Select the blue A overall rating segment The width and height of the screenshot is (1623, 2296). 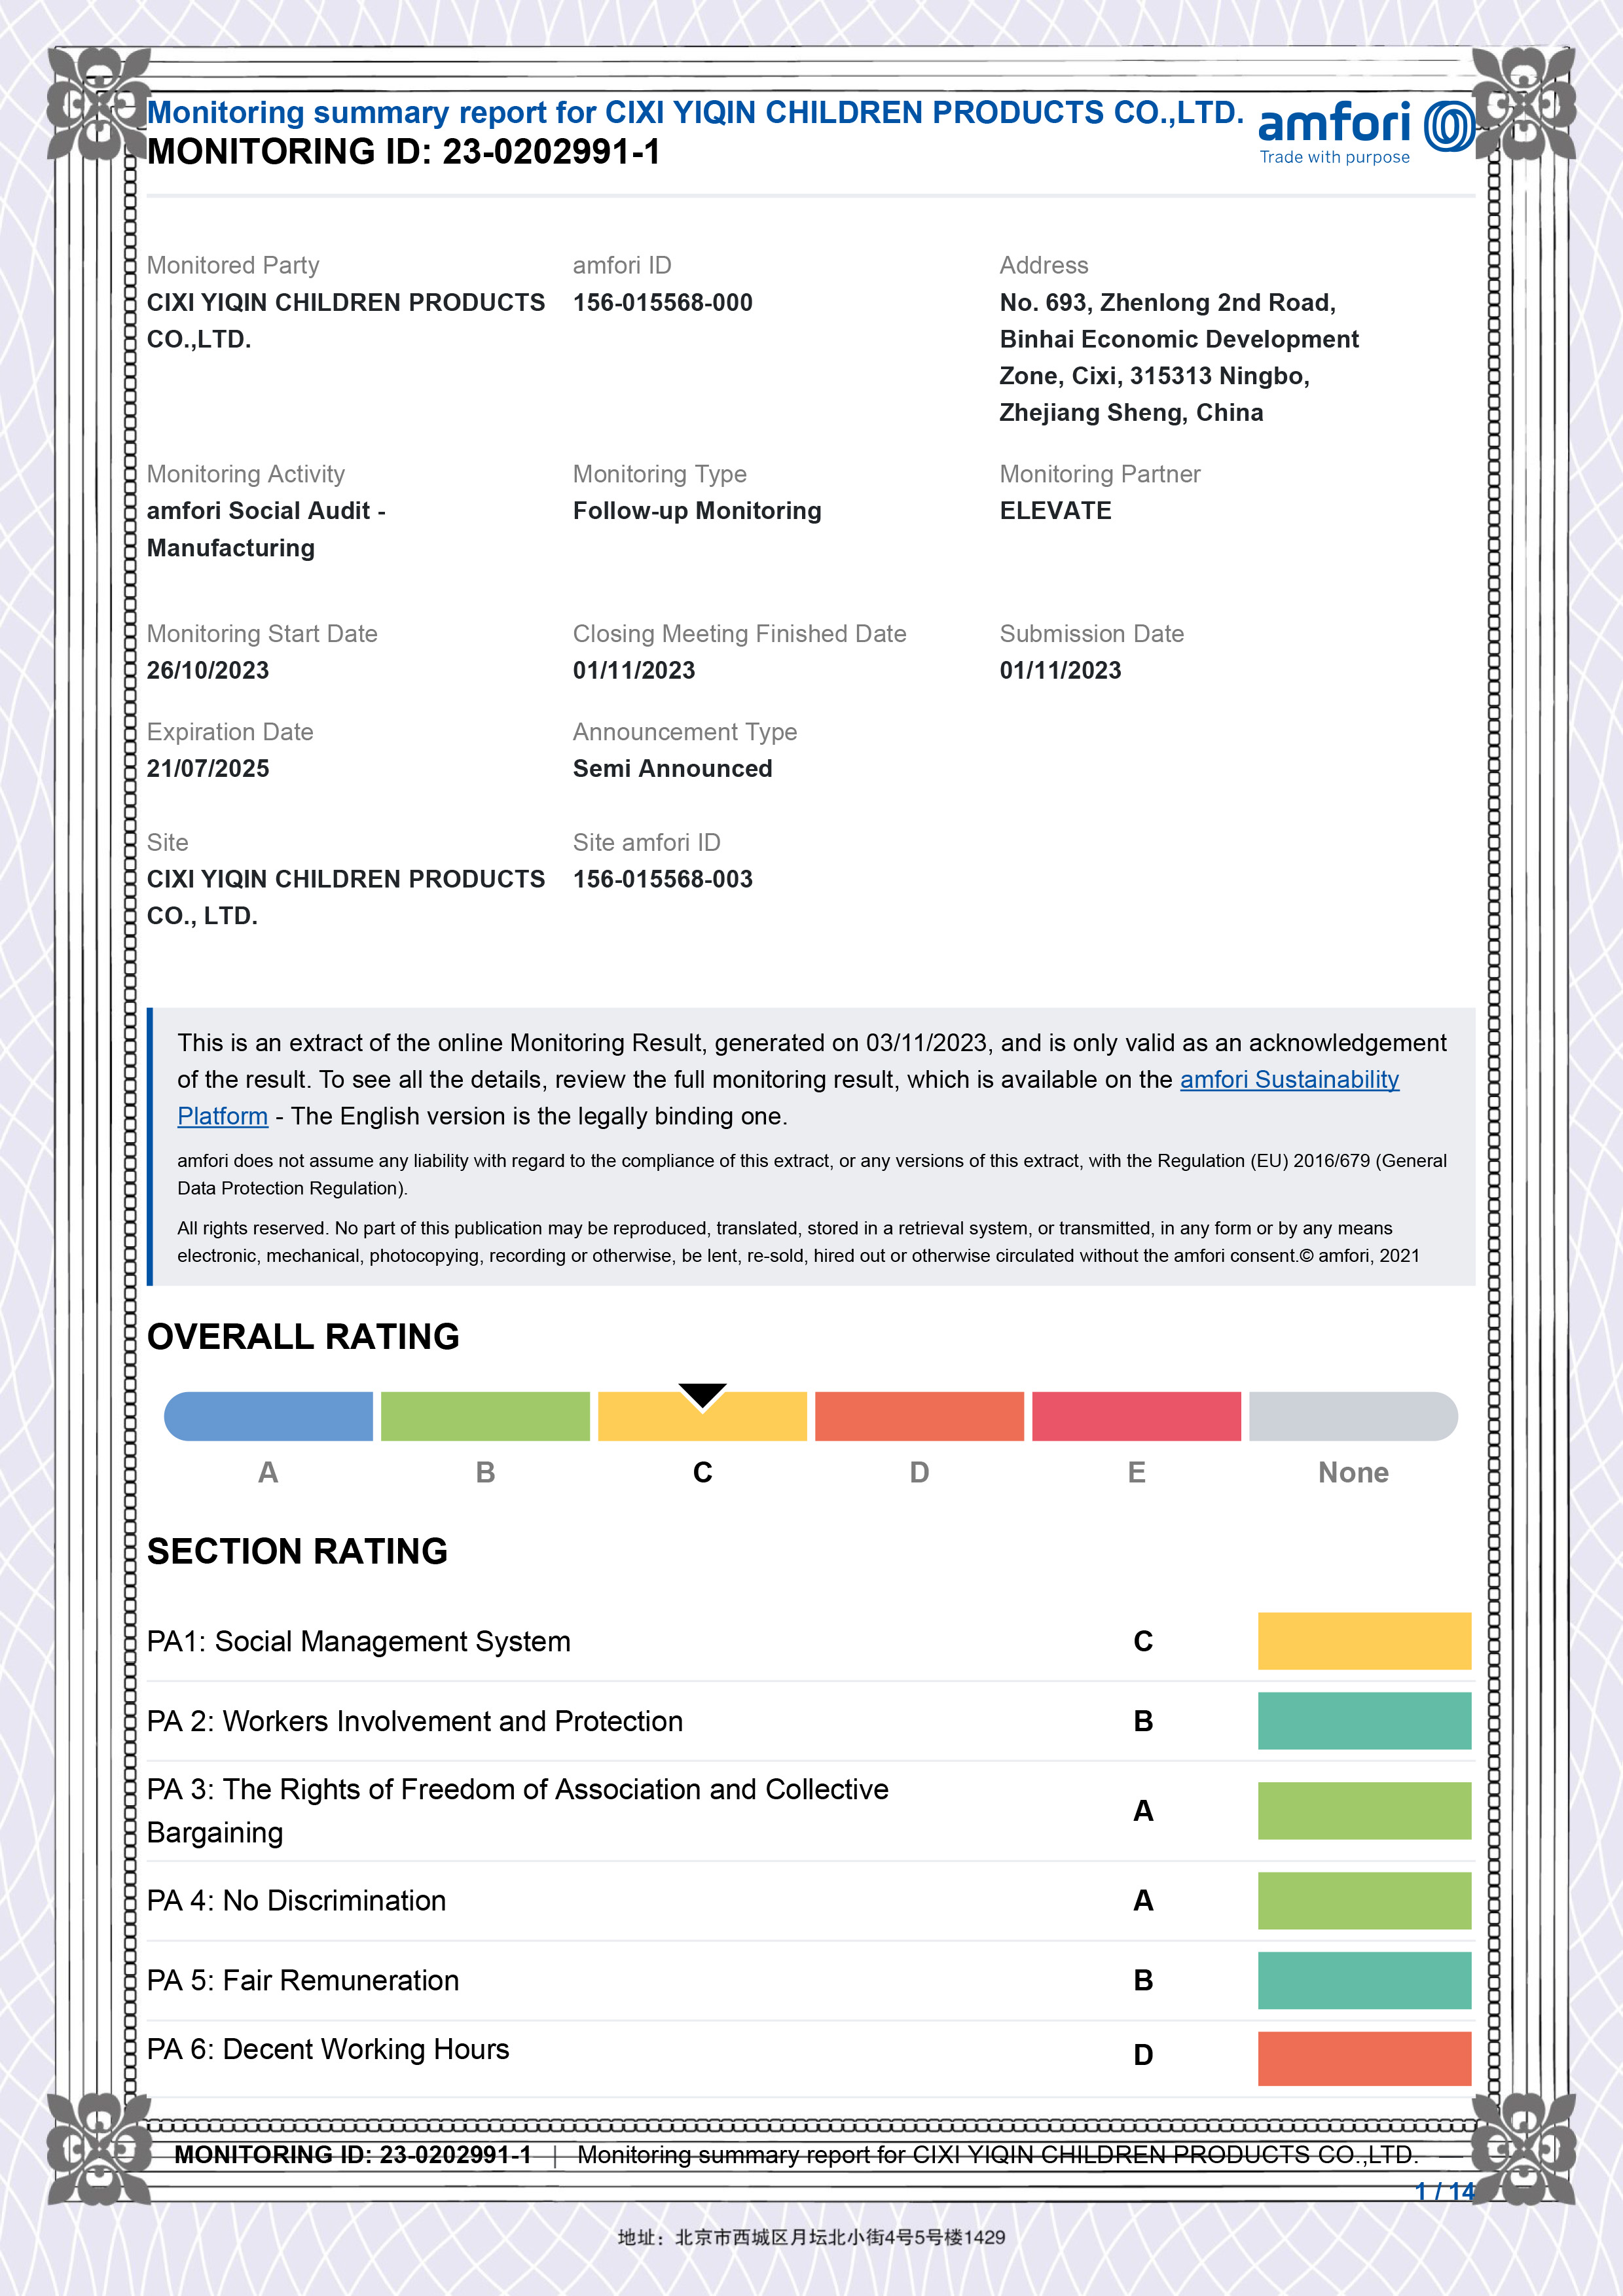(x=268, y=1416)
